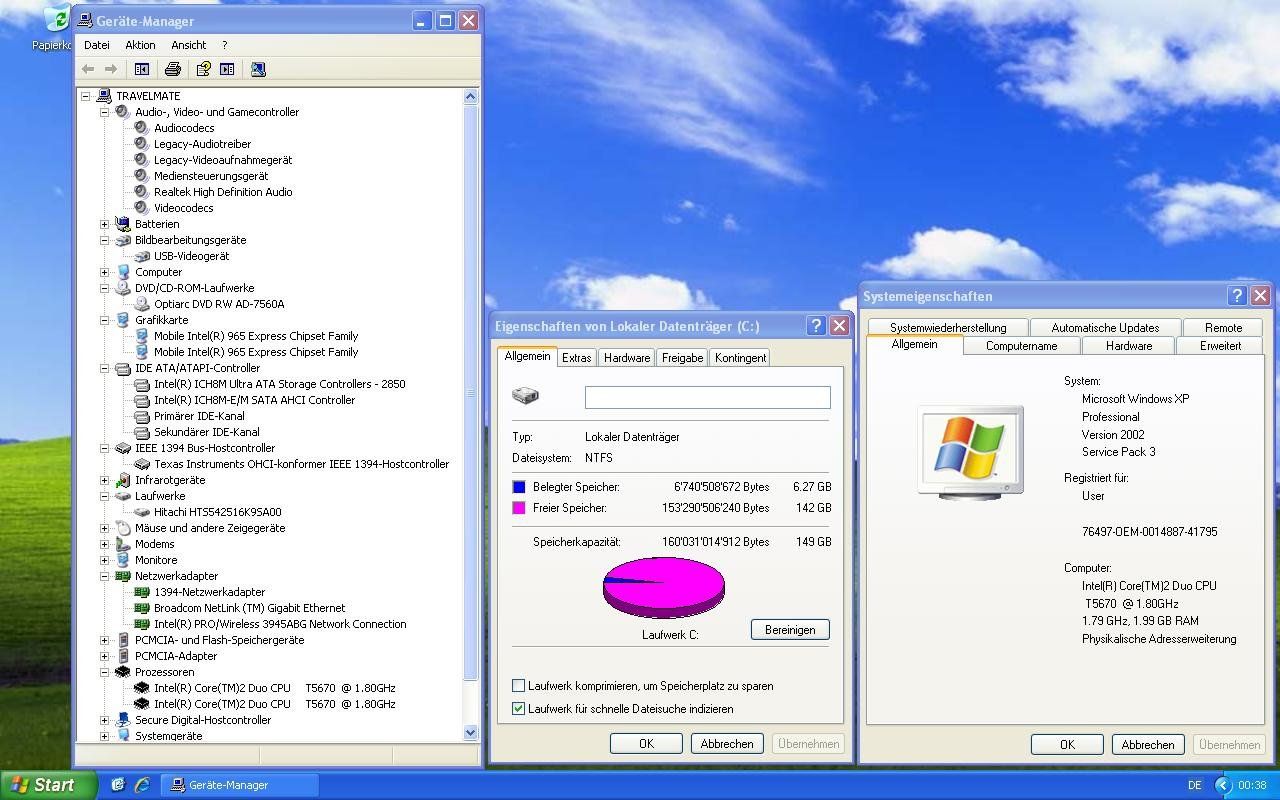Click the scroll down arrow in device tree
This screenshot has height=800, width=1280.
coord(471,733)
